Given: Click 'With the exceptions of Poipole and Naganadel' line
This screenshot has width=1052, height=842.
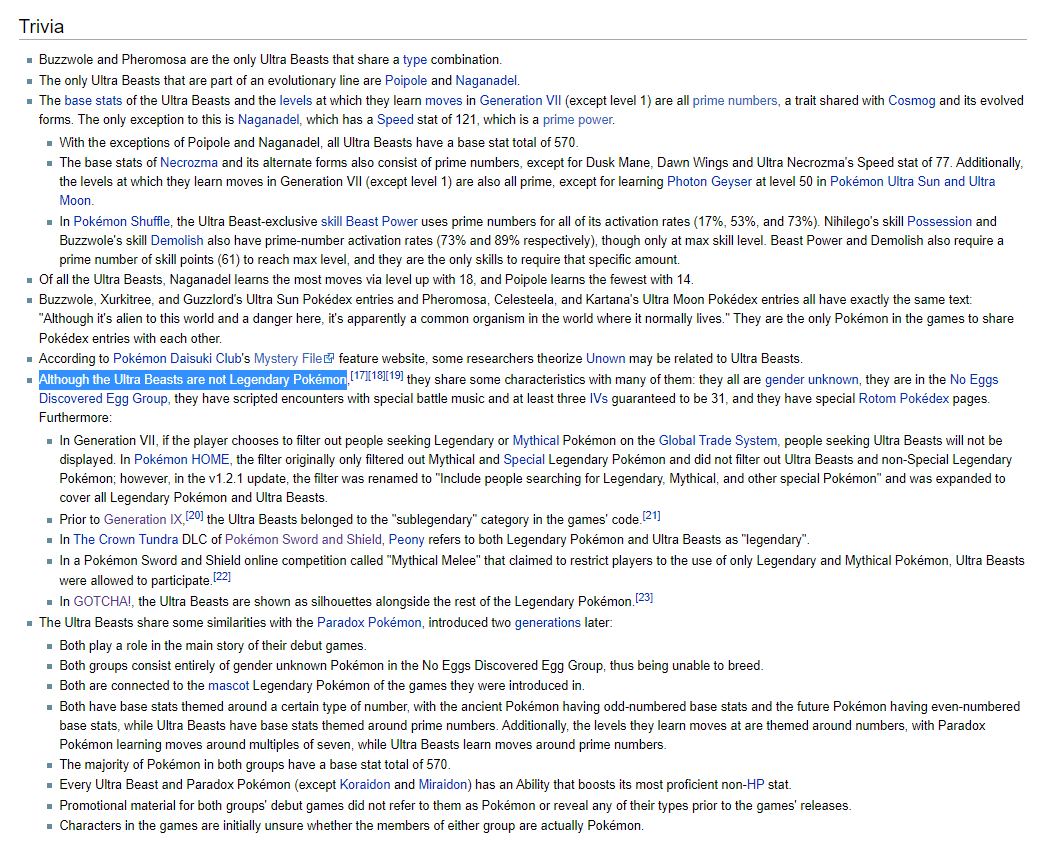Looking at the screenshot, I should point(319,142).
